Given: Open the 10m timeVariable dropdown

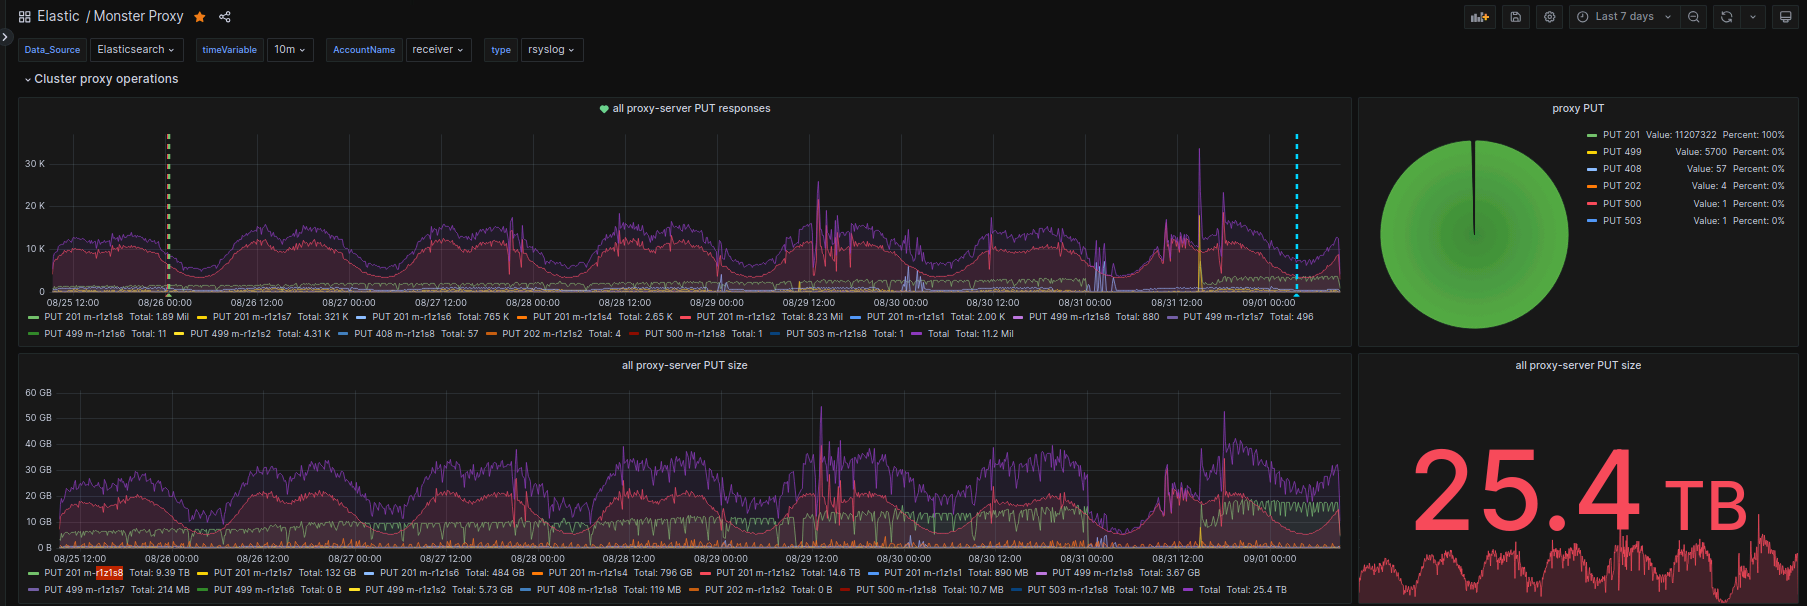Looking at the screenshot, I should [290, 50].
